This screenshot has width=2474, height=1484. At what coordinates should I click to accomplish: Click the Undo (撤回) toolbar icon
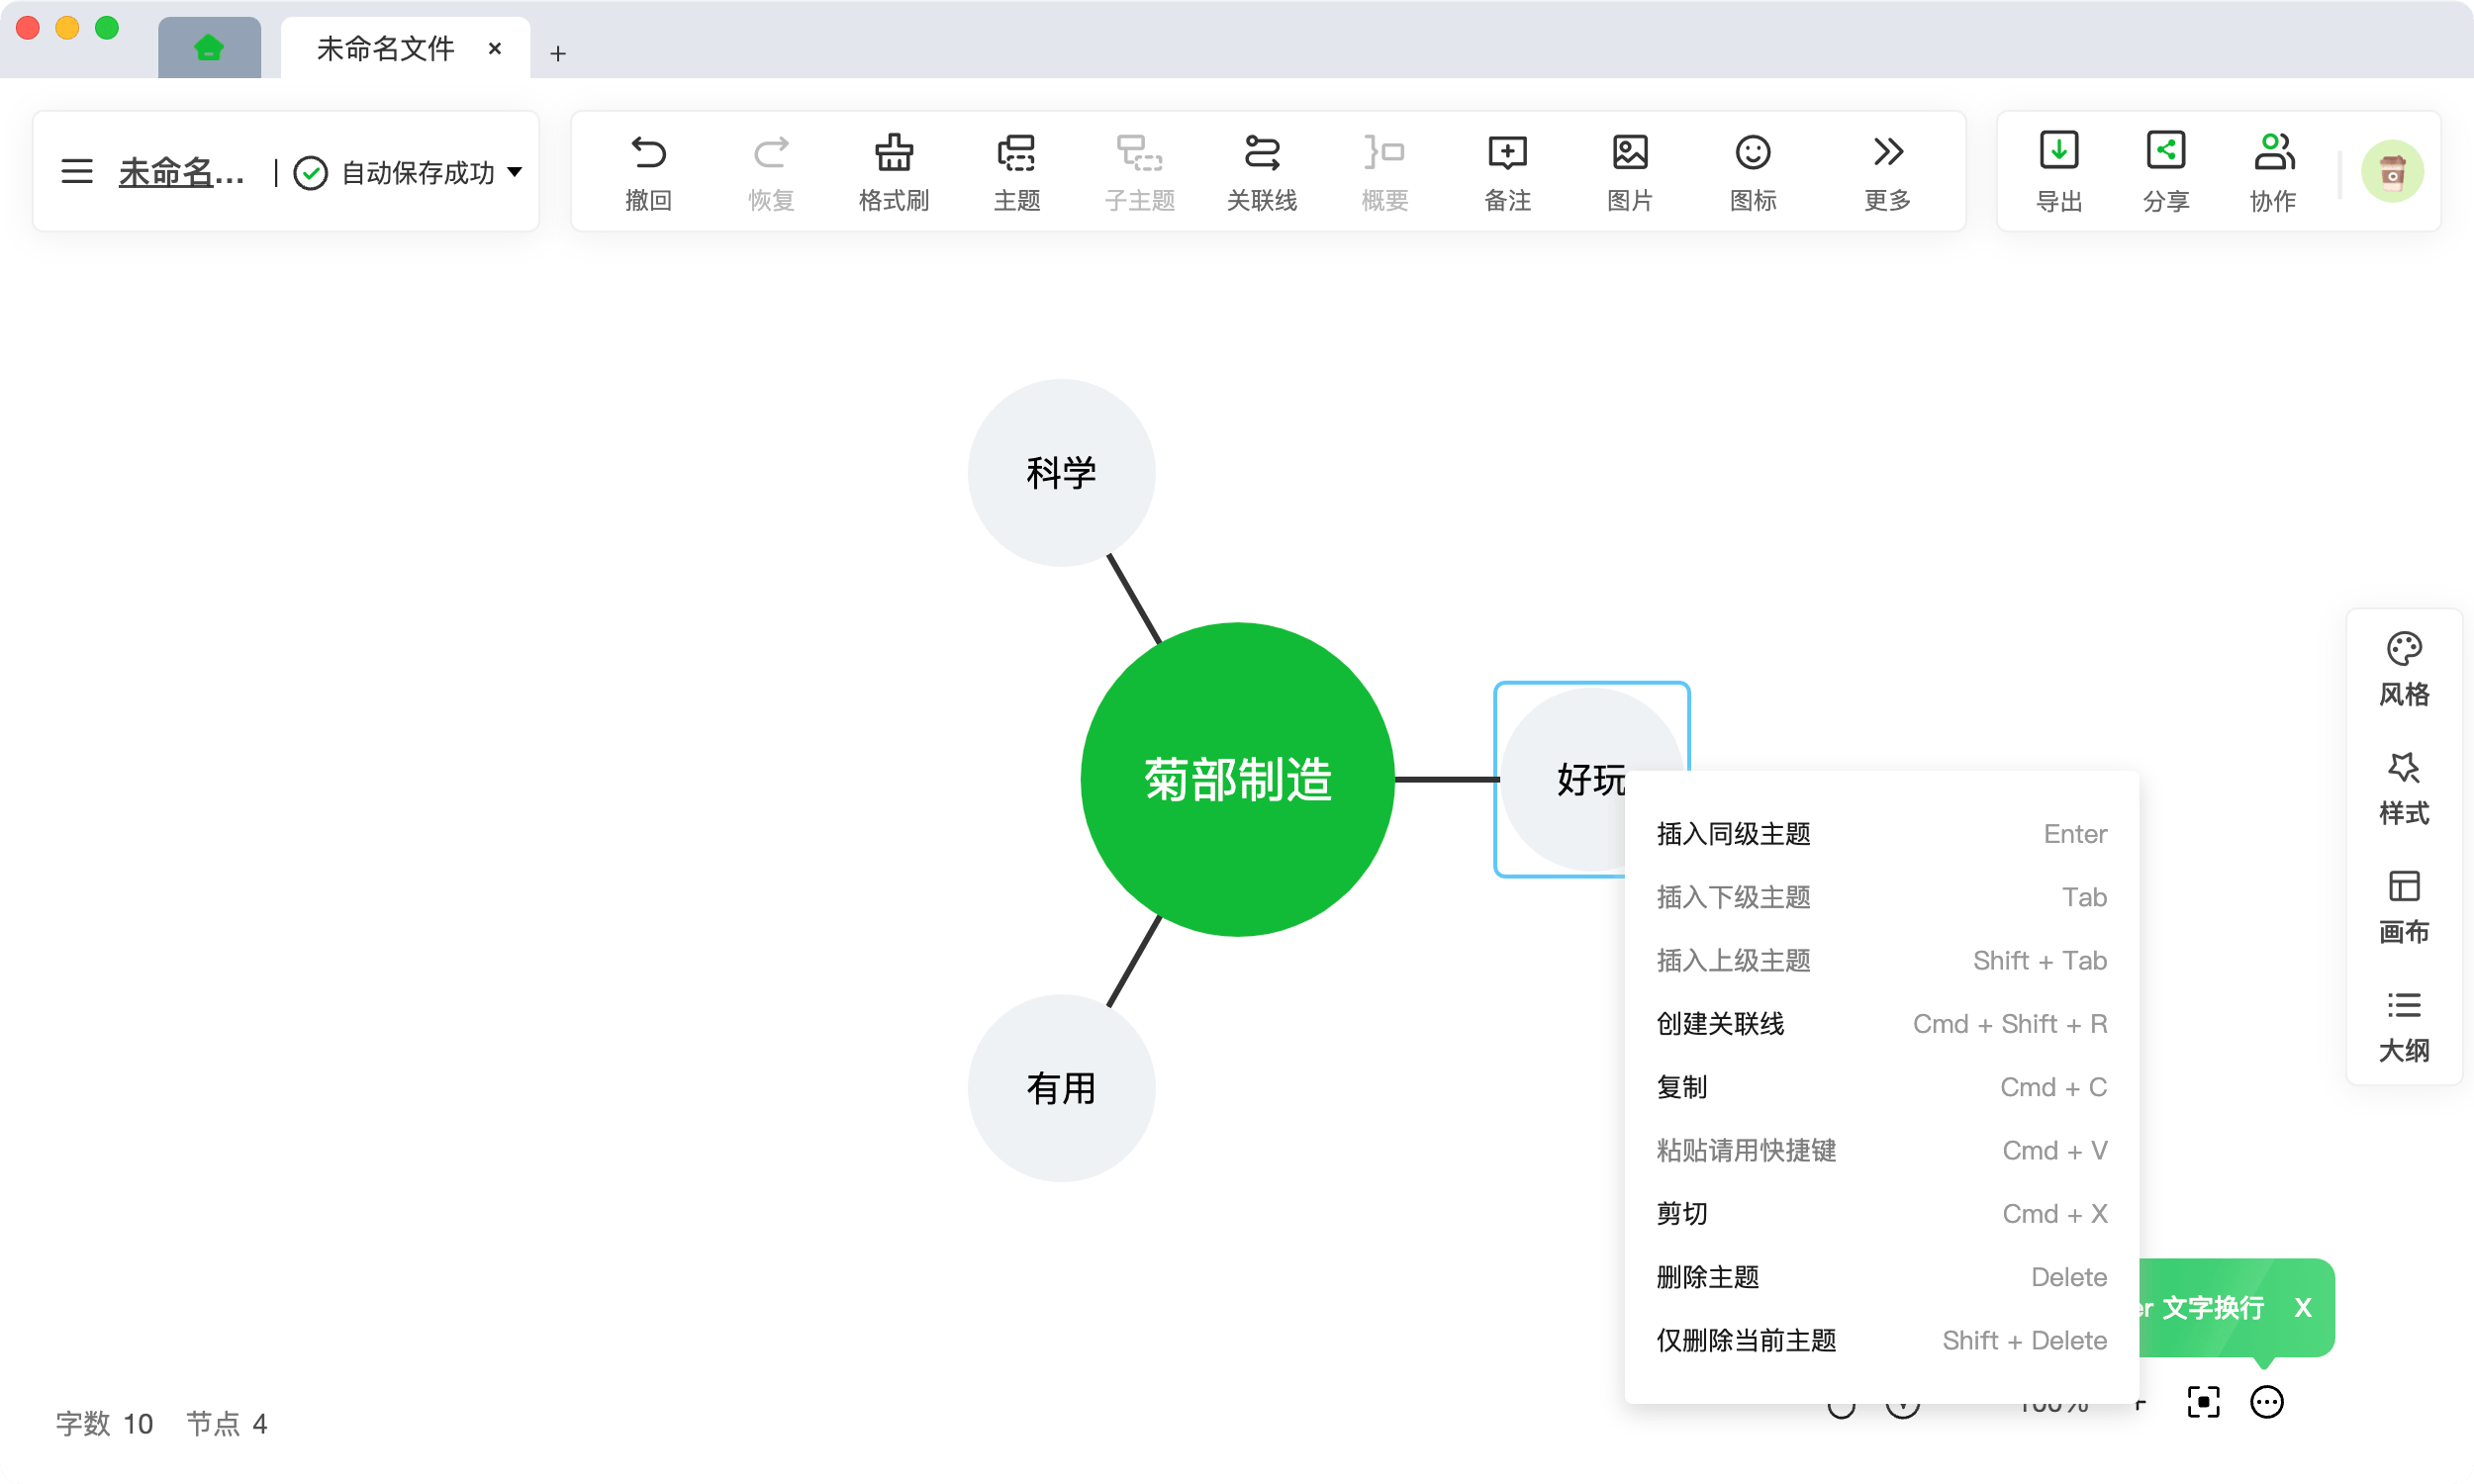click(648, 153)
